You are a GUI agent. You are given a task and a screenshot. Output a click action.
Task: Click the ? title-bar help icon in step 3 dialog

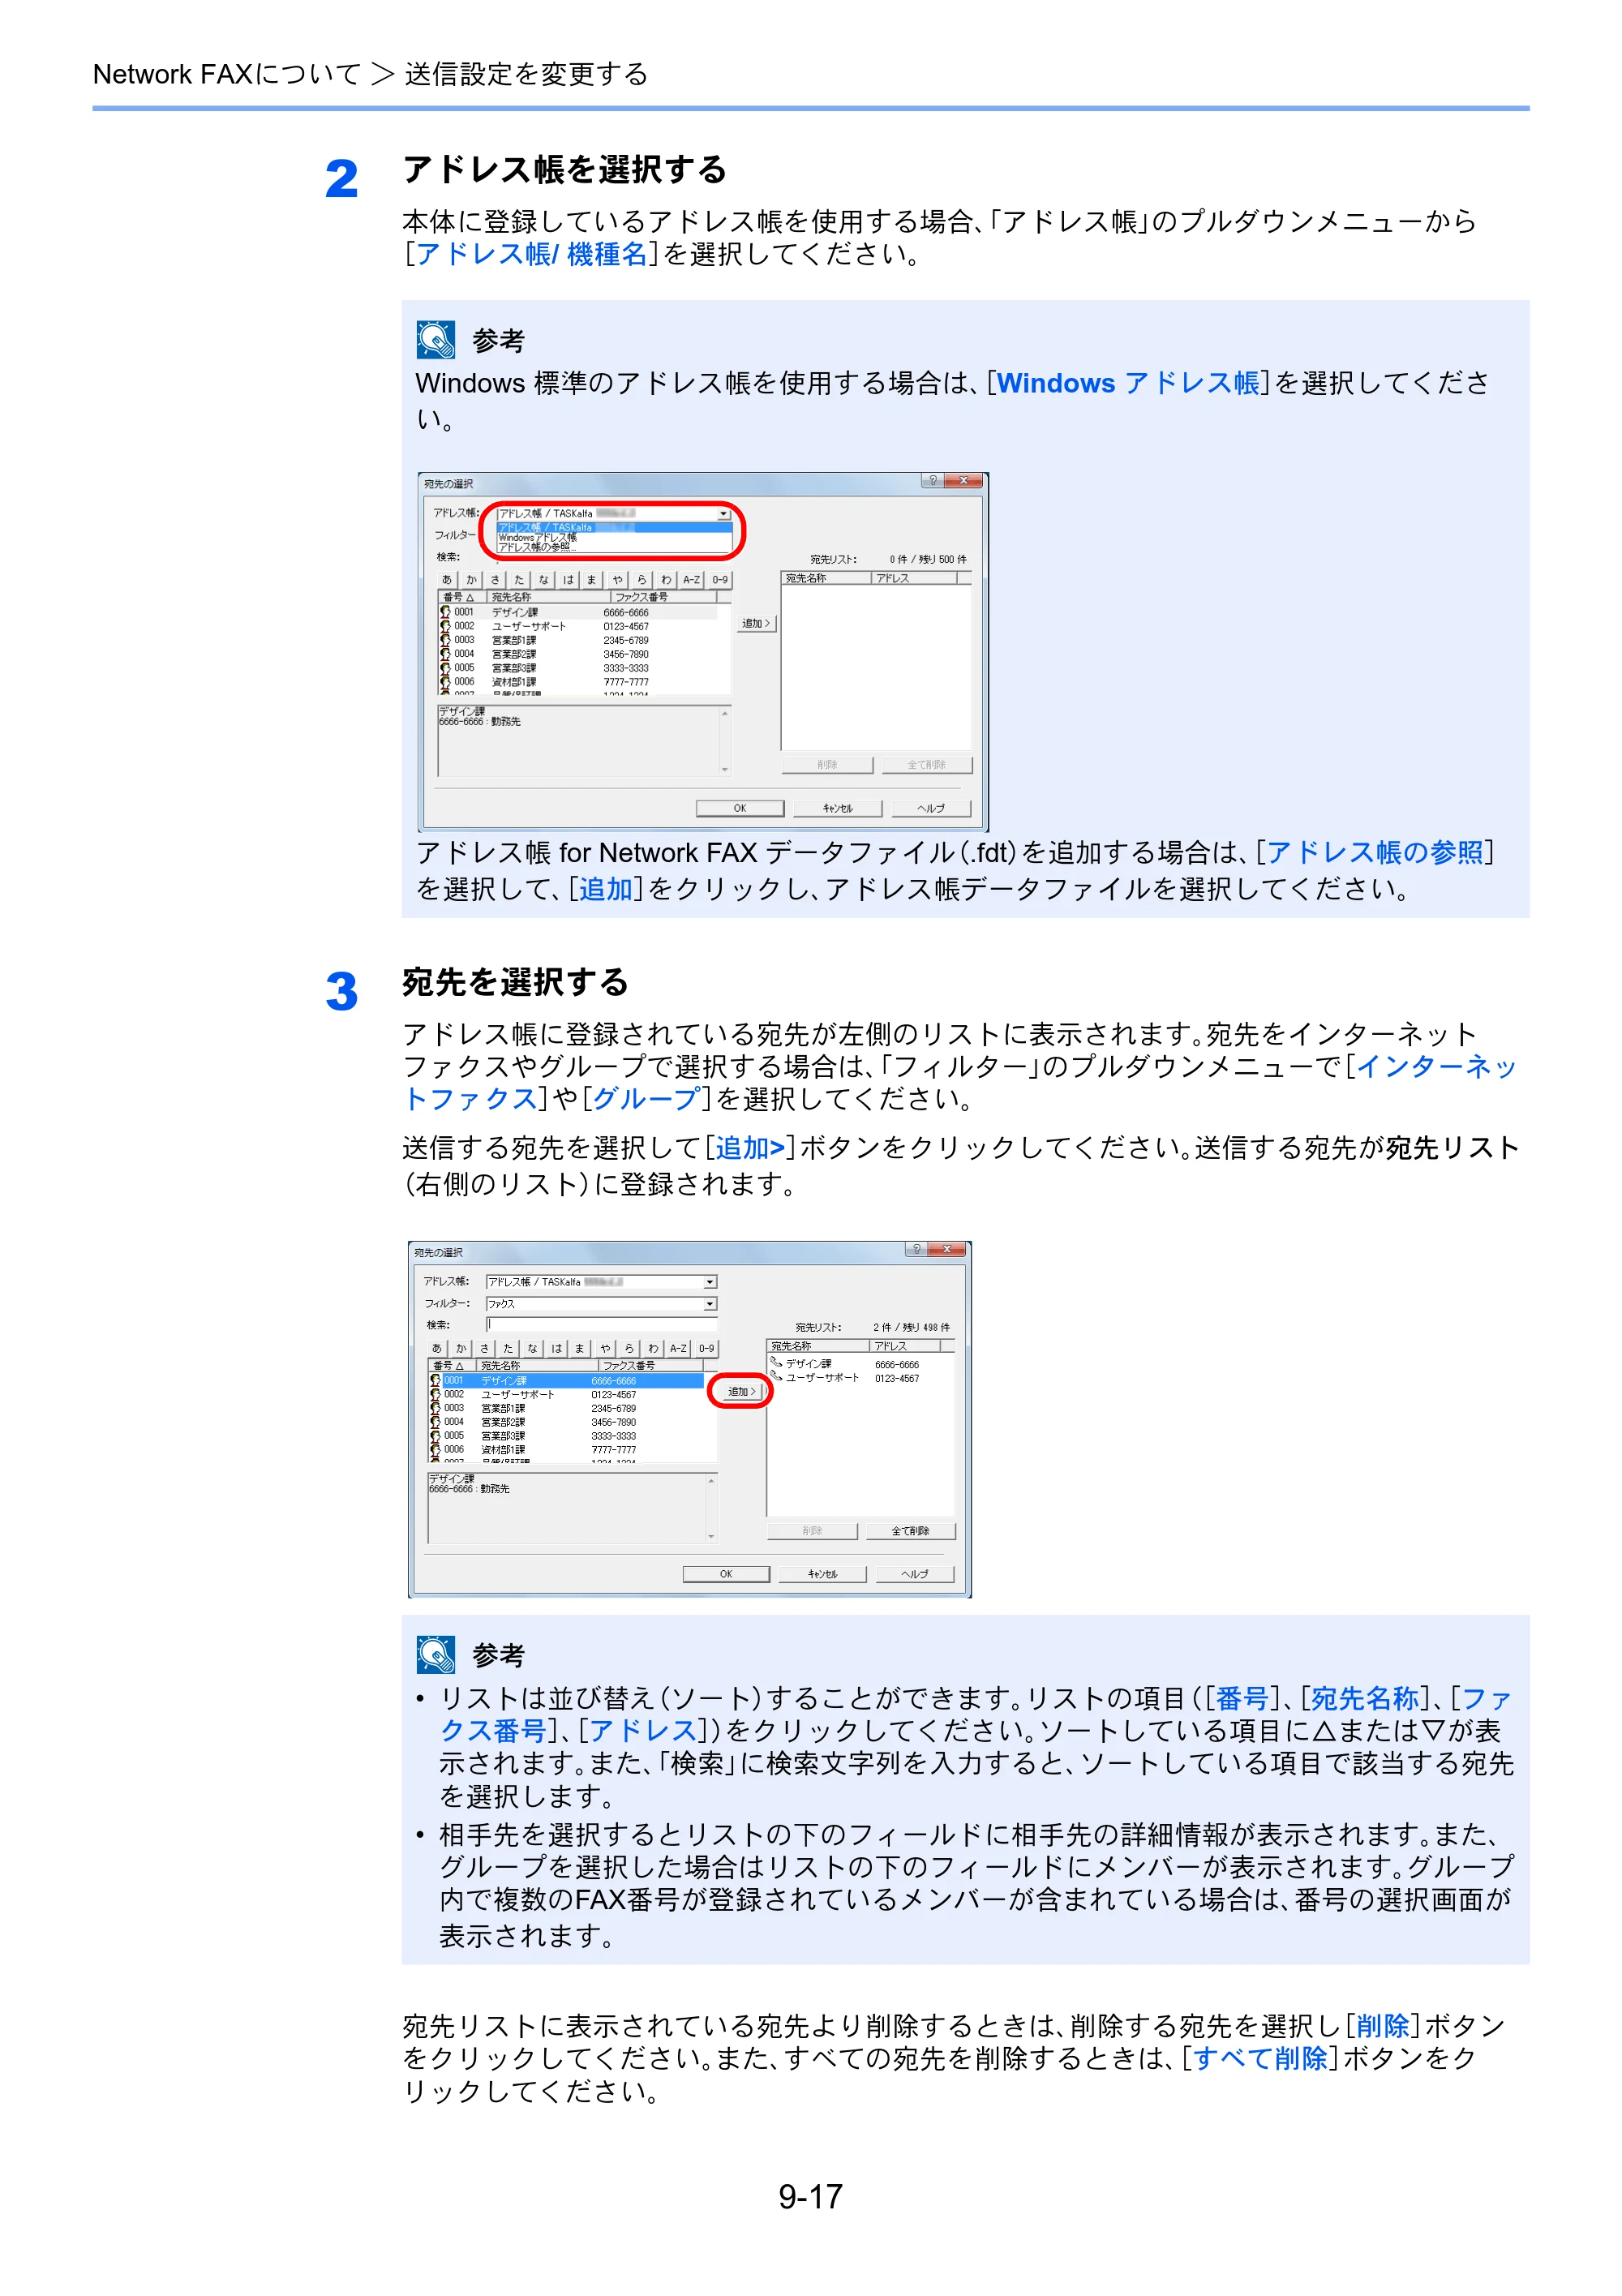point(916,1249)
